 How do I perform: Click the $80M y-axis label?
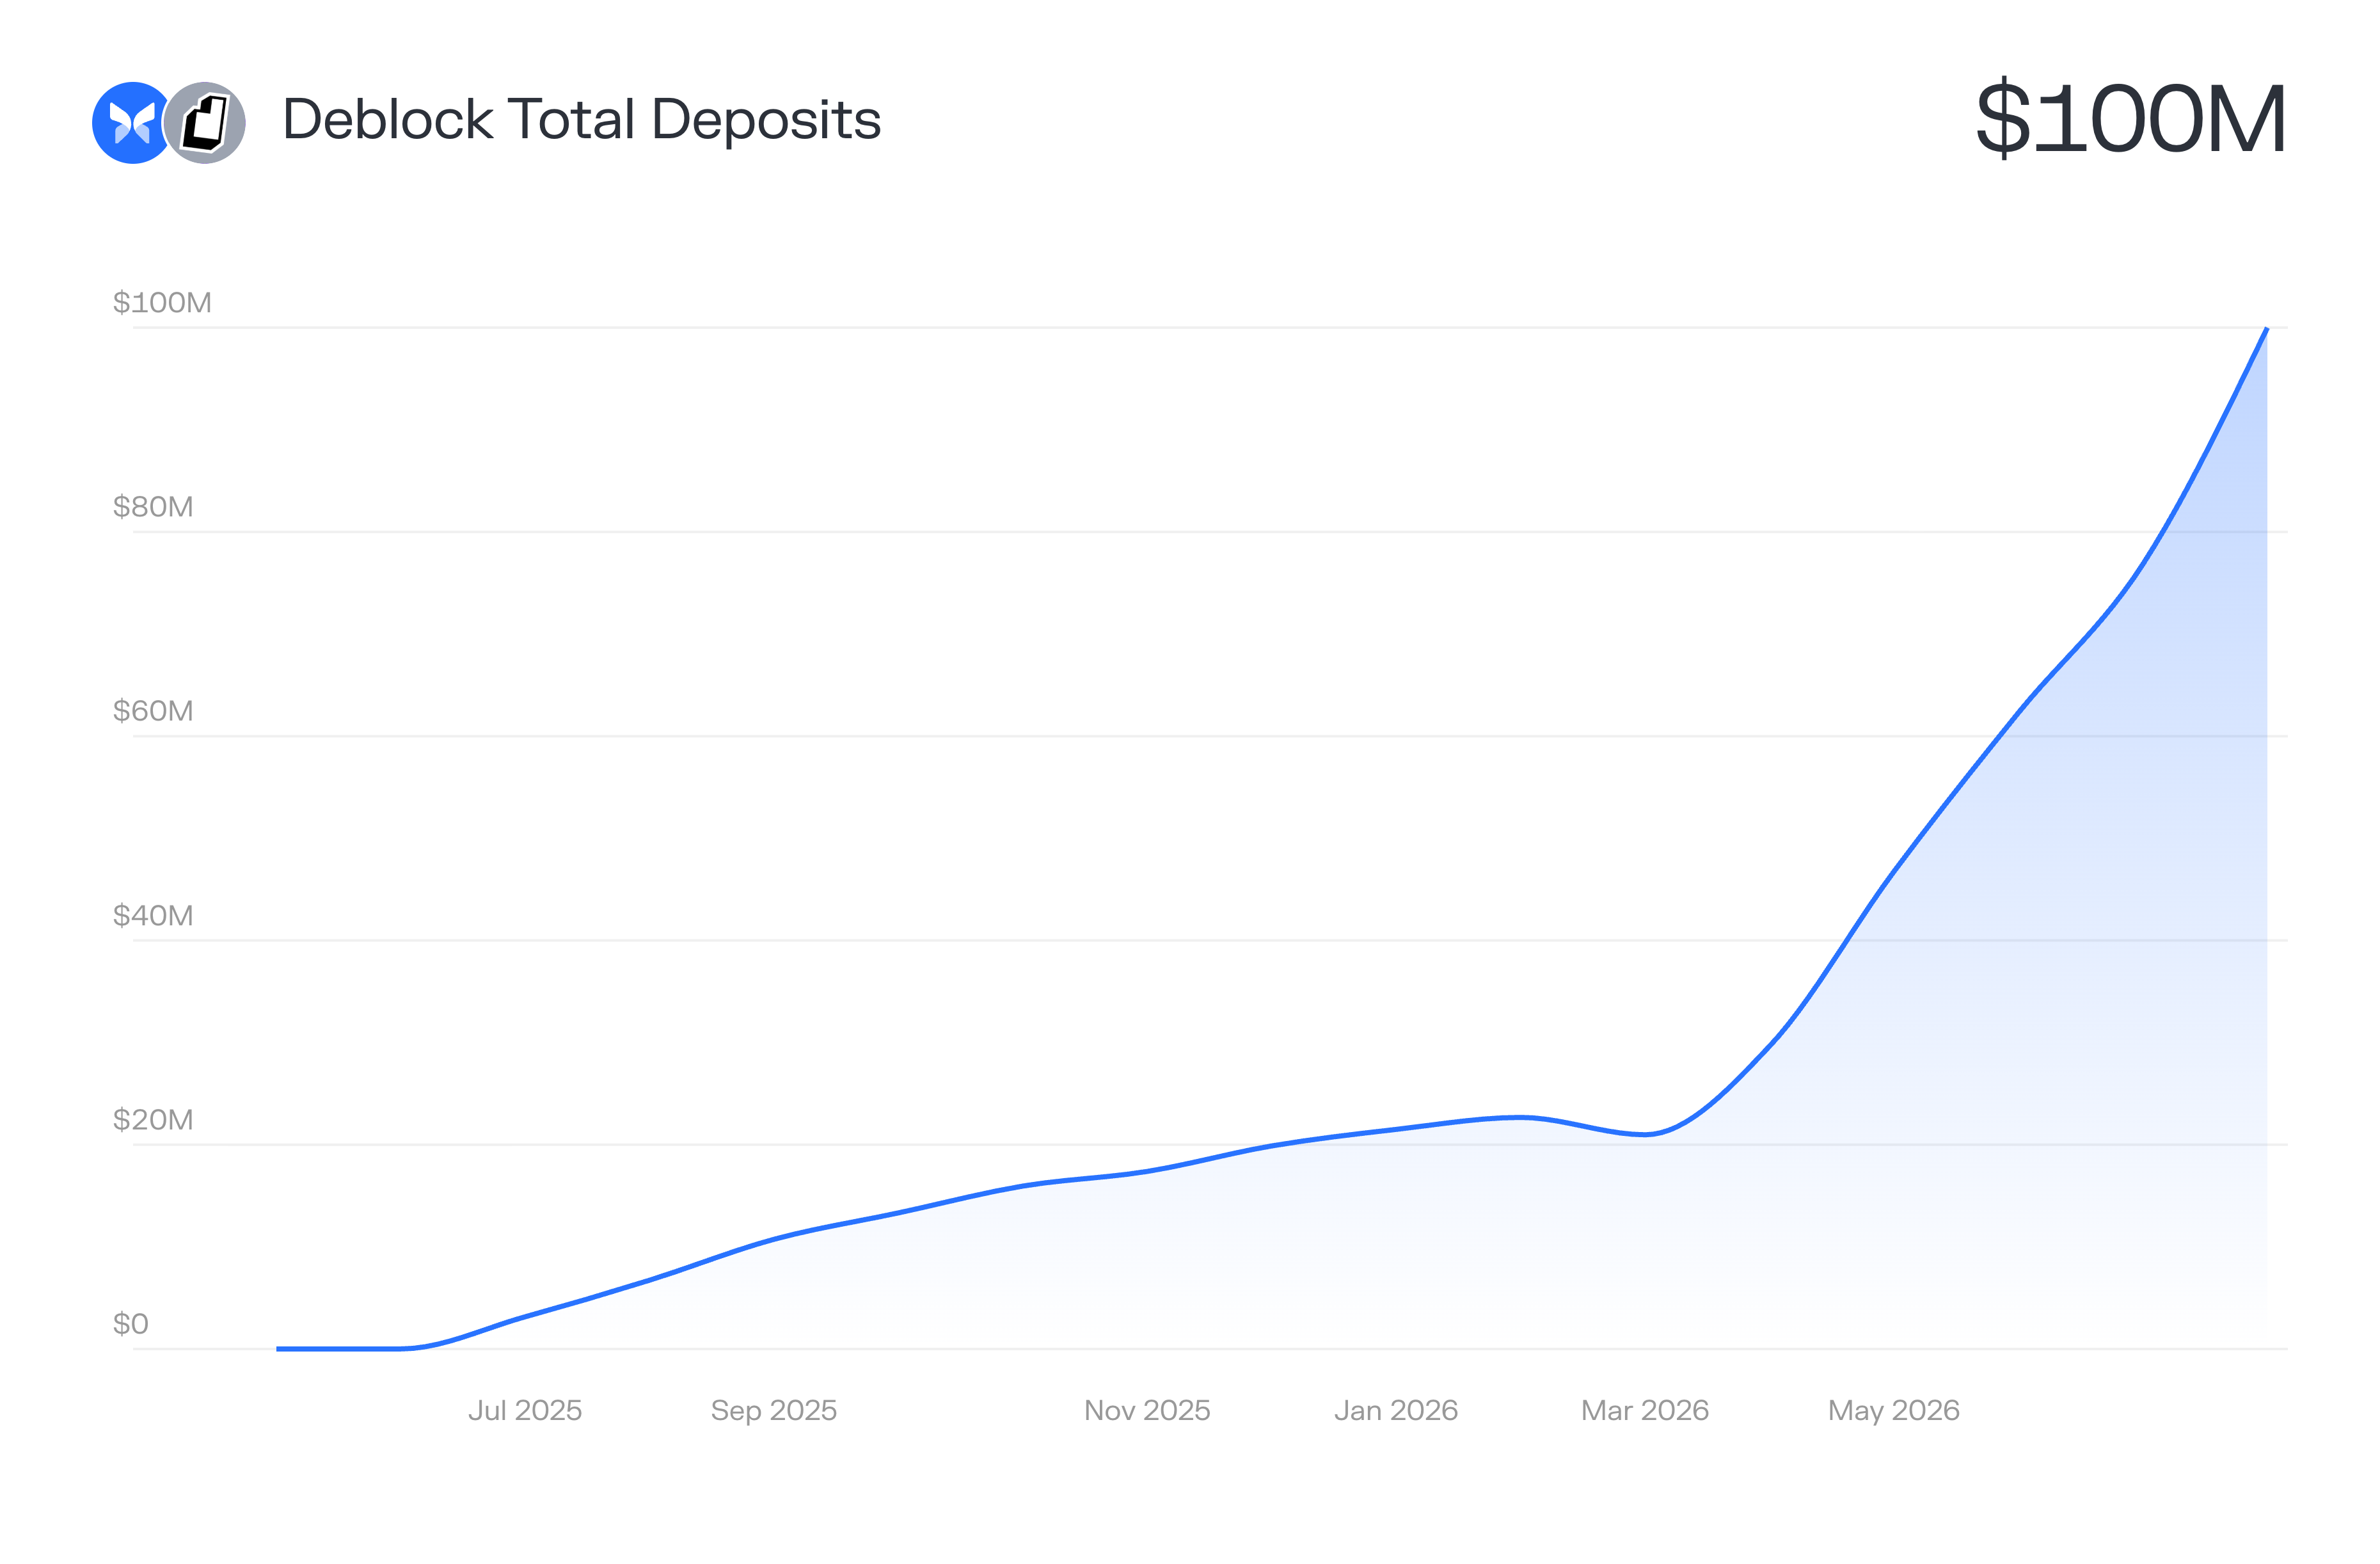(x=153, y=506)
